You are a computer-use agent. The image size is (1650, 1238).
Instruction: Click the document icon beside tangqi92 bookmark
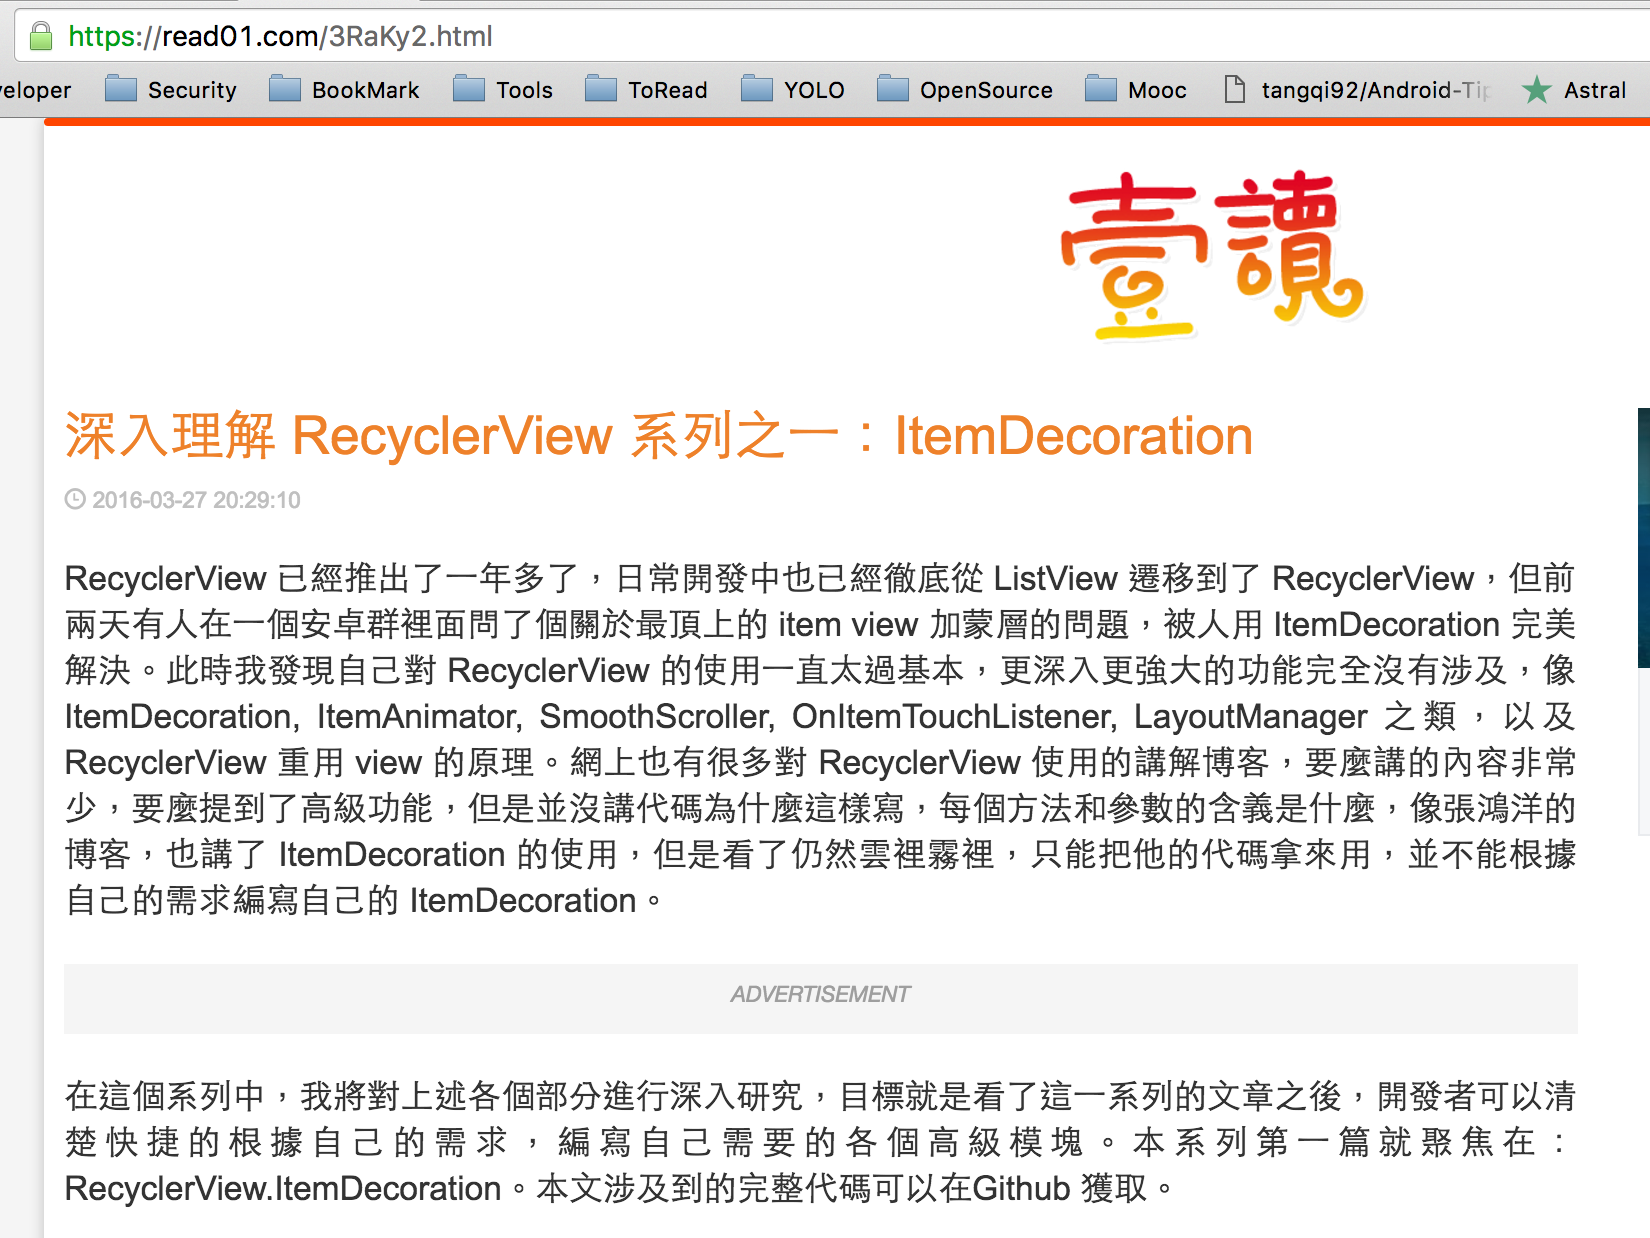pos(1235,90)
